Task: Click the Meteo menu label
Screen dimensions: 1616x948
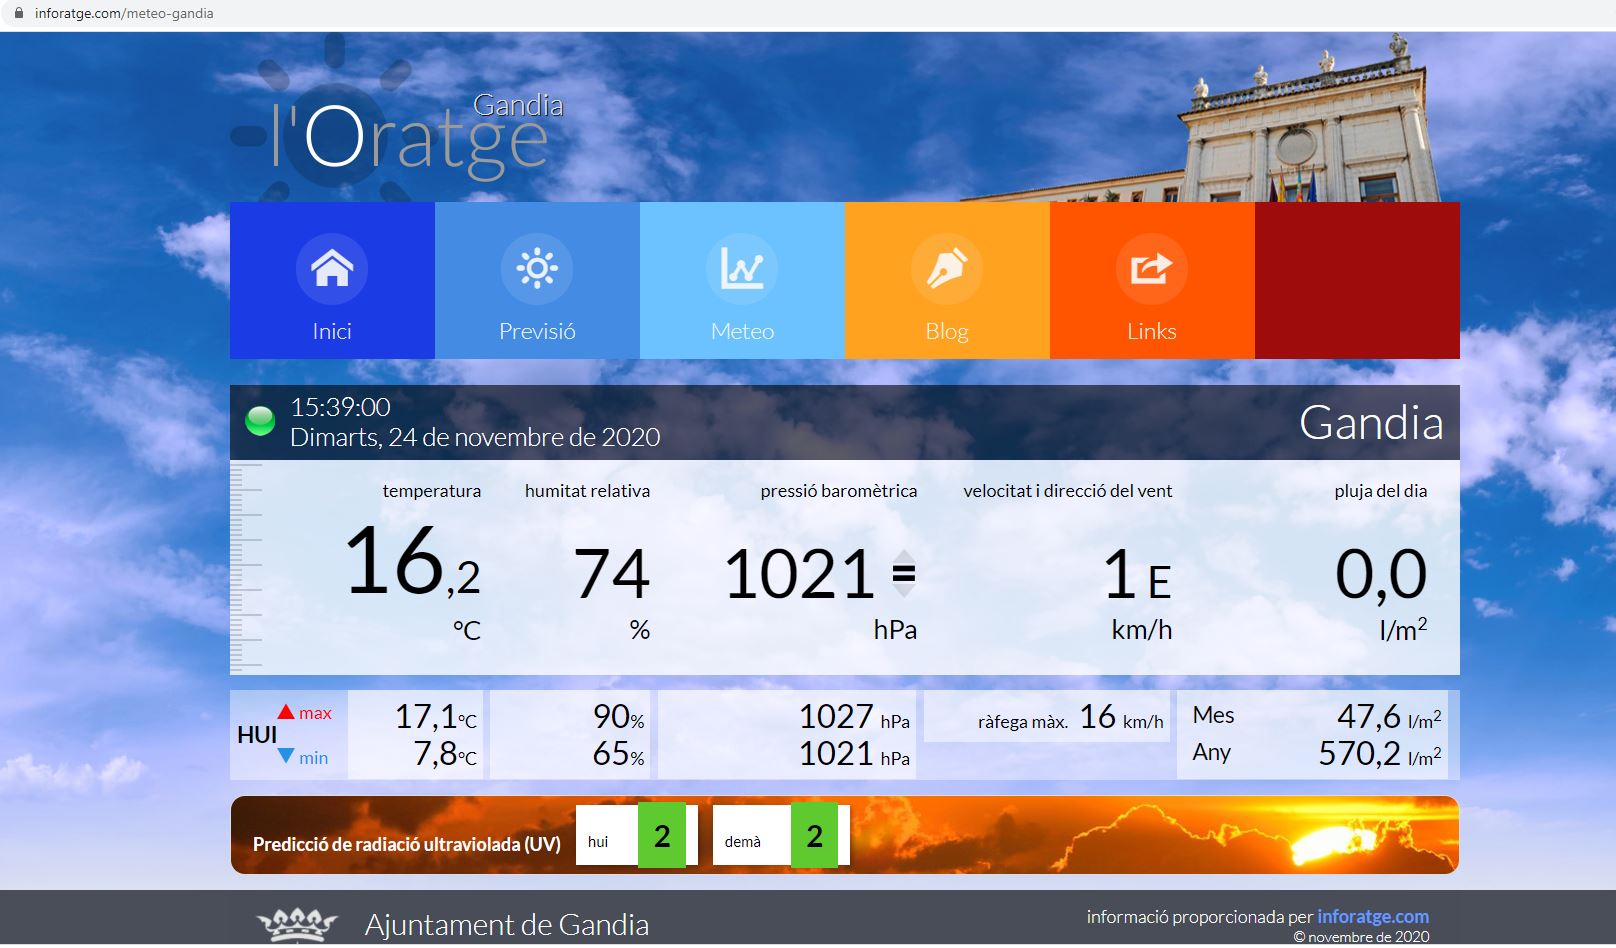Action: point(742,331)
